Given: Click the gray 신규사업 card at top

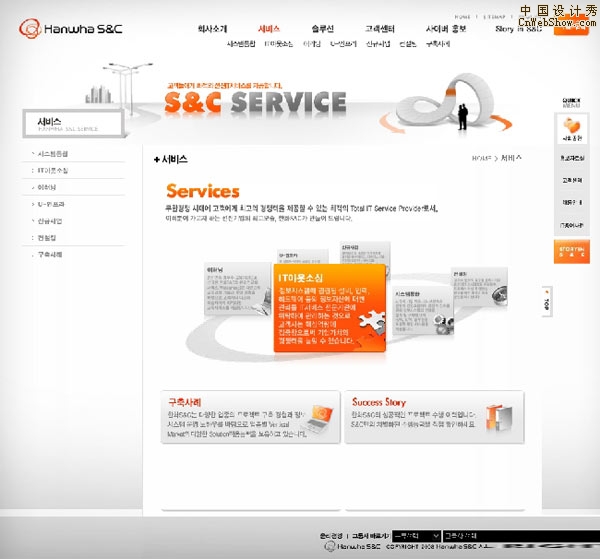Looking at the screenshot, I should click(x=365, y=253).
